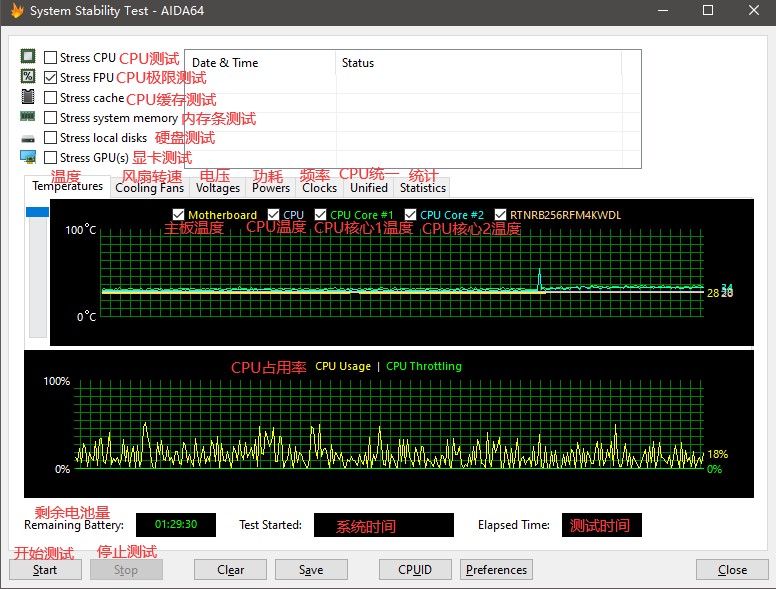Click the Remaining Battery time value 01:29:30
This screenshot has width=776, height=589.
tap(176, 525)
